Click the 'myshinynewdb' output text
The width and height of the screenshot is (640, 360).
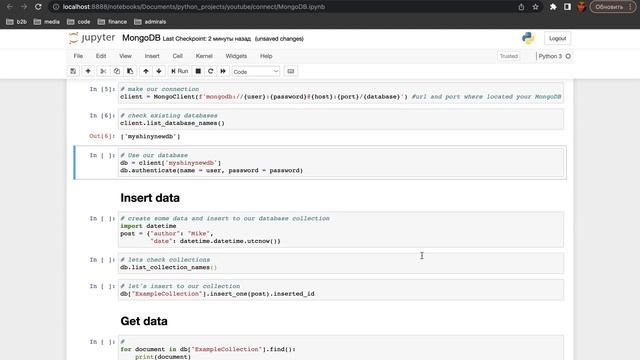click(x=150, y=136)
